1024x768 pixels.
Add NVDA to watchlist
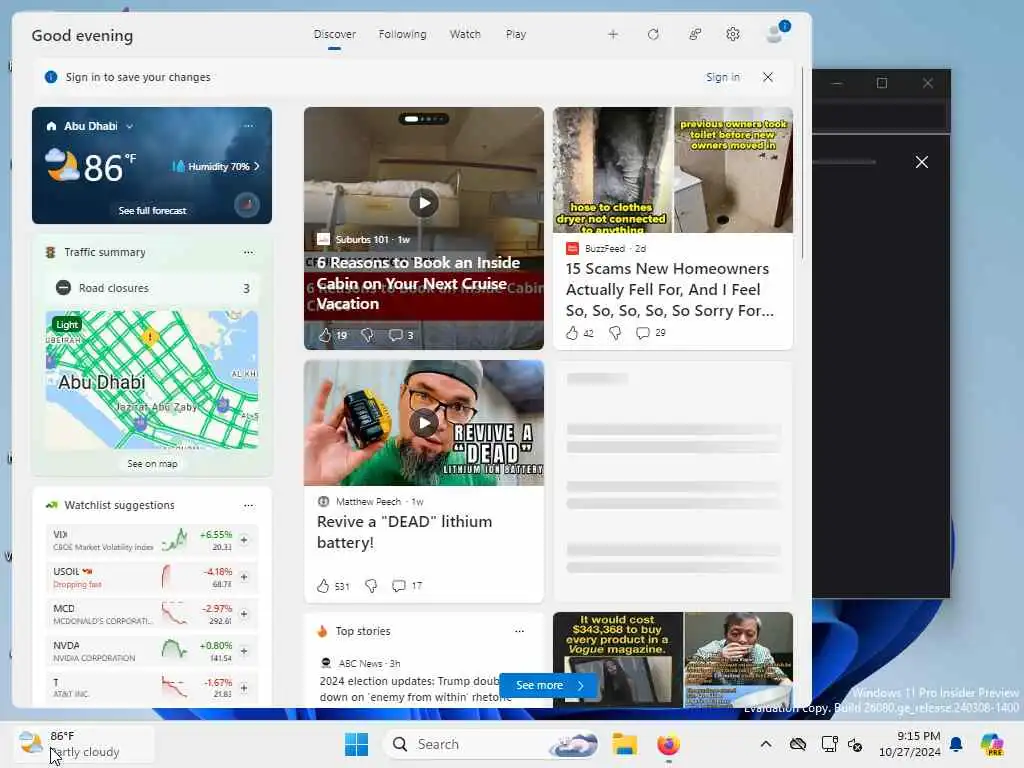click(x=244, y=651)
